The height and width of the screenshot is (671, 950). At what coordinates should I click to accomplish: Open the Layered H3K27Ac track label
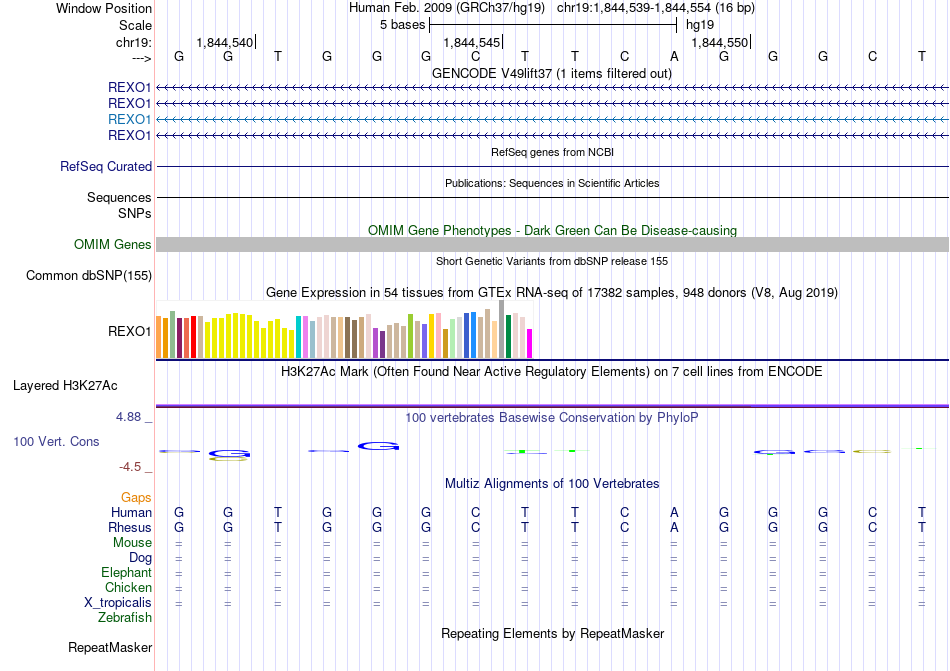65,386
